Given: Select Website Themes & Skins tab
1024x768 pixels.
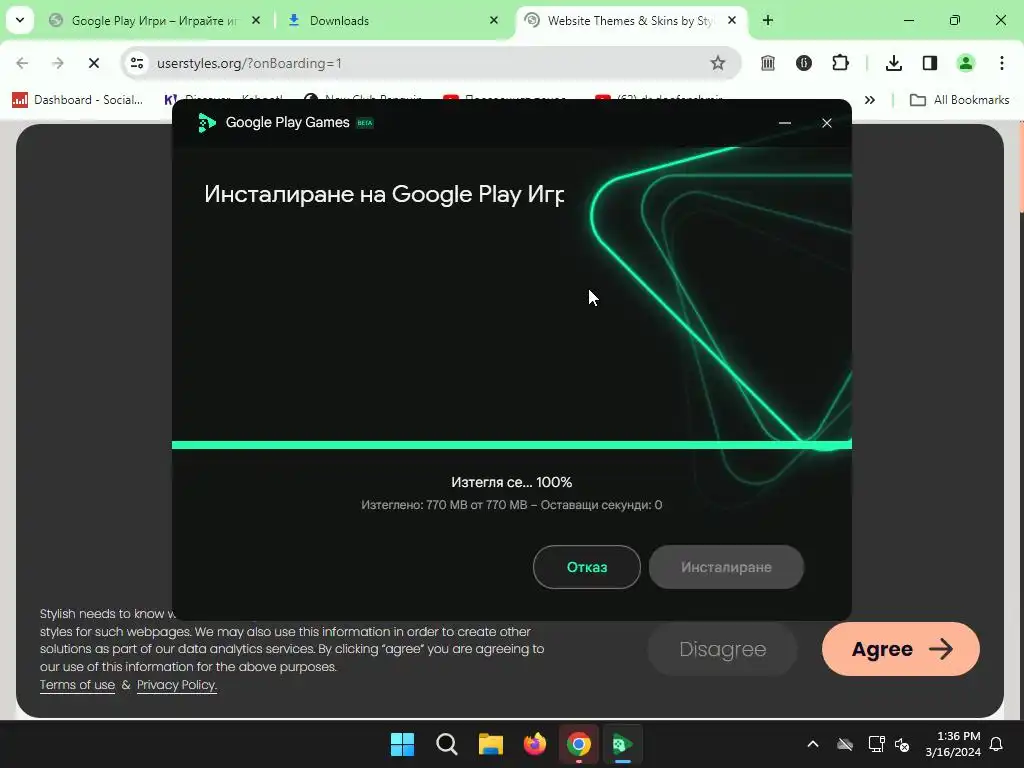Looking at the screenshot, I should coord(632,20).
